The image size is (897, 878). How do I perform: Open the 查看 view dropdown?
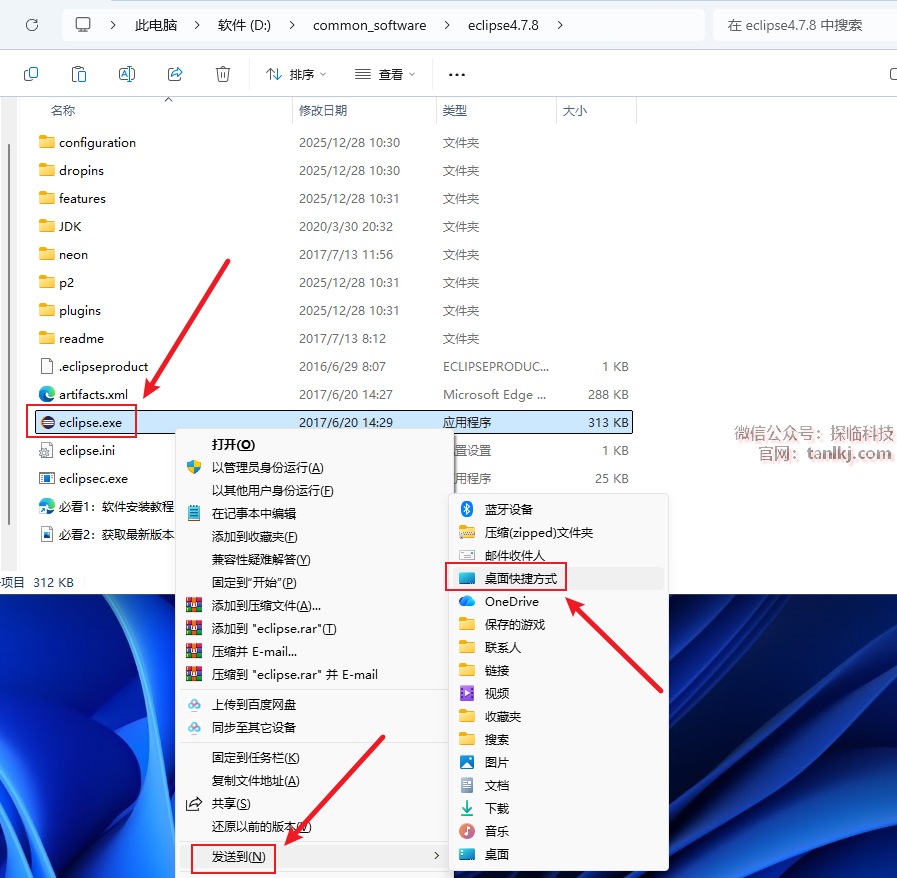(385, 74)
